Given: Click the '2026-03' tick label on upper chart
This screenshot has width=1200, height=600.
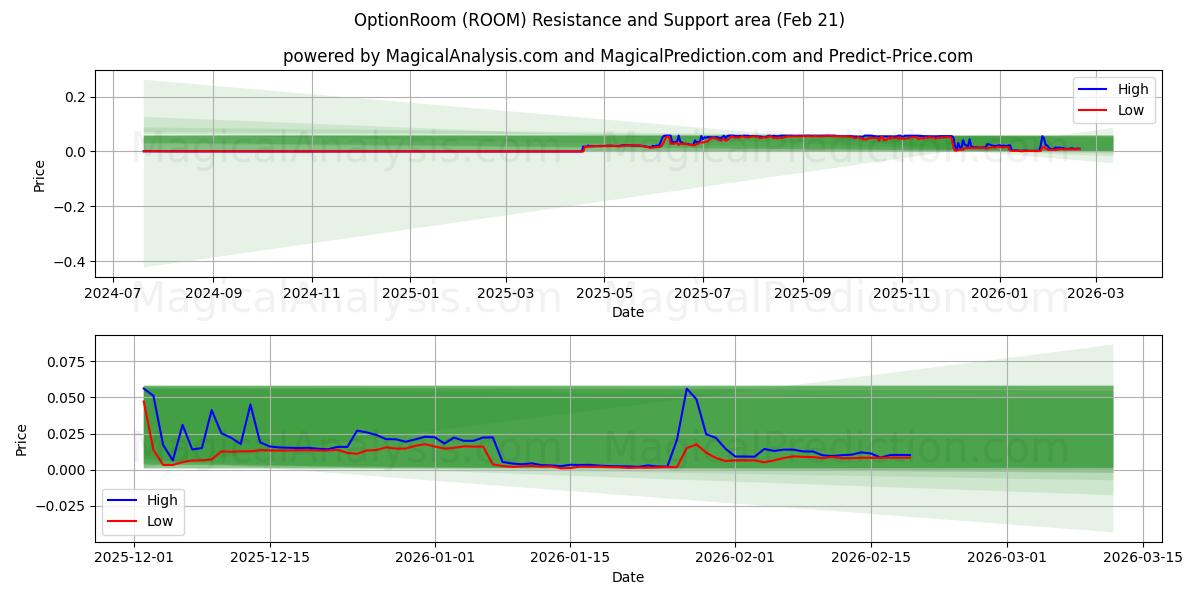Looking at the screenshot, I should click(x=1096, y=294).
